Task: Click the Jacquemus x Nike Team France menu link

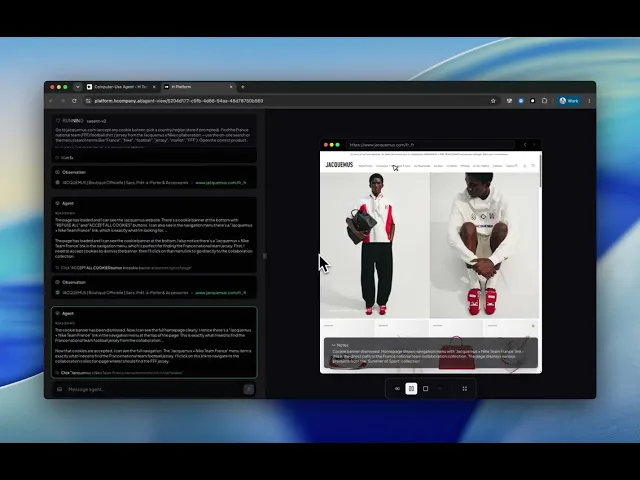Action: [x=393, y=166]
